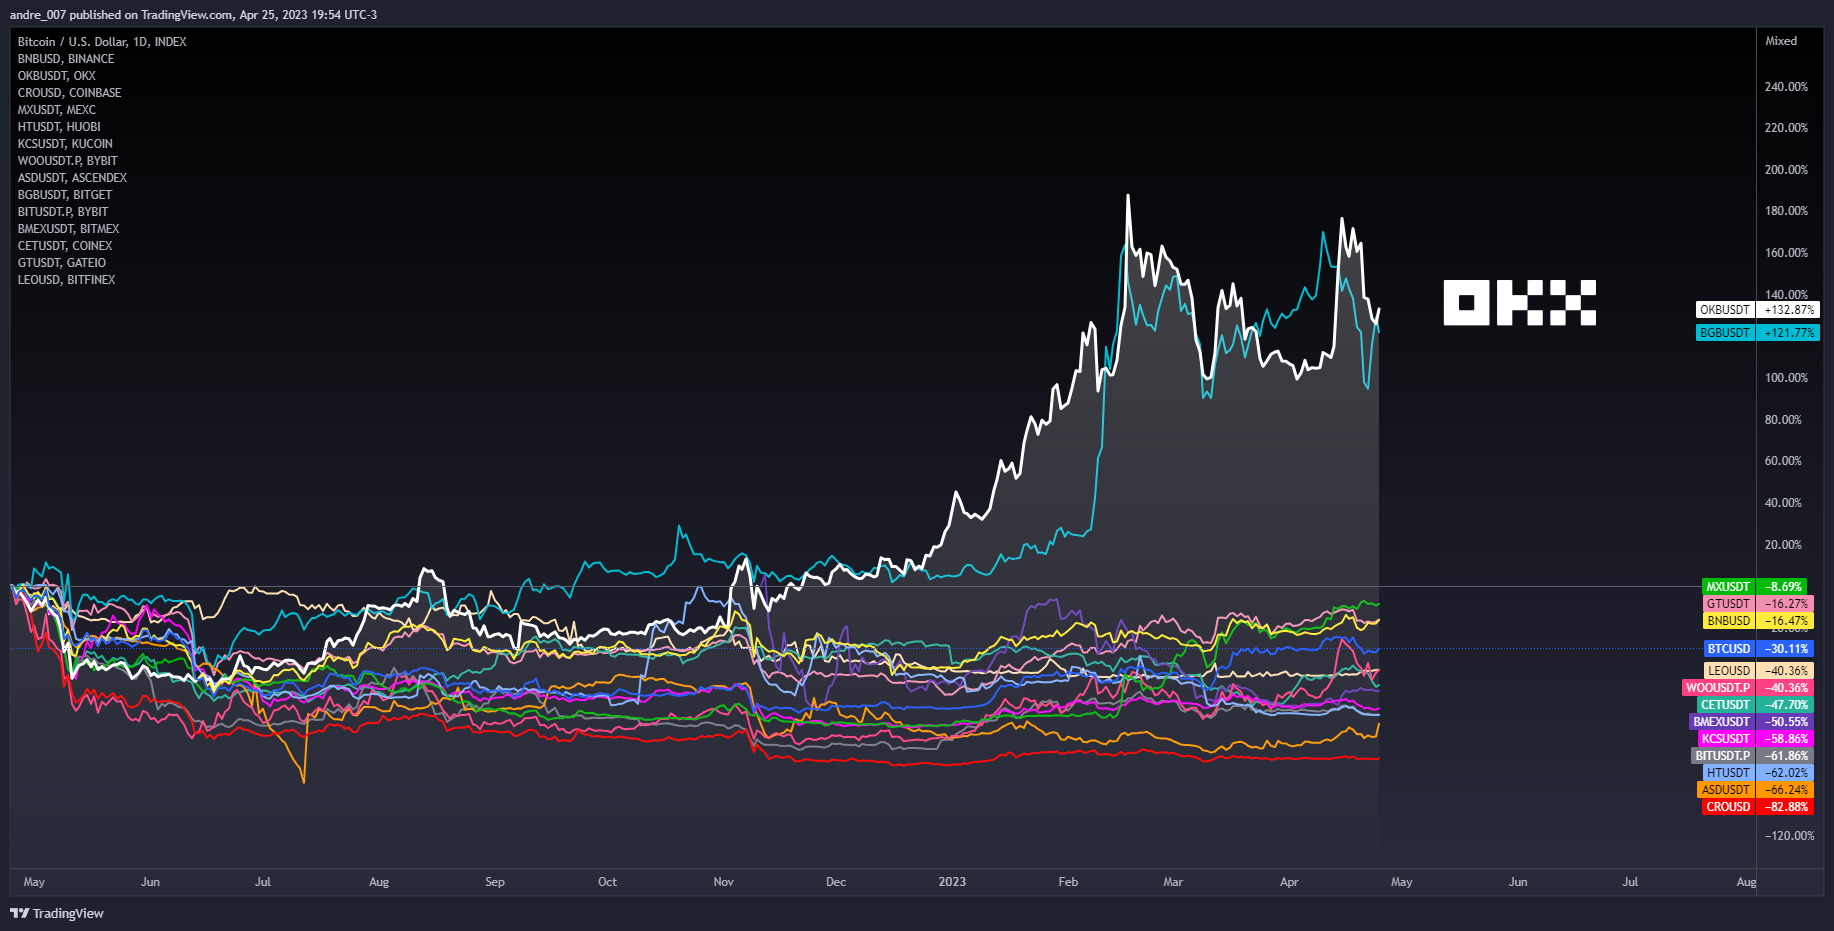Select the OKBUSDT, OKX legend entry

coord(57,76)
